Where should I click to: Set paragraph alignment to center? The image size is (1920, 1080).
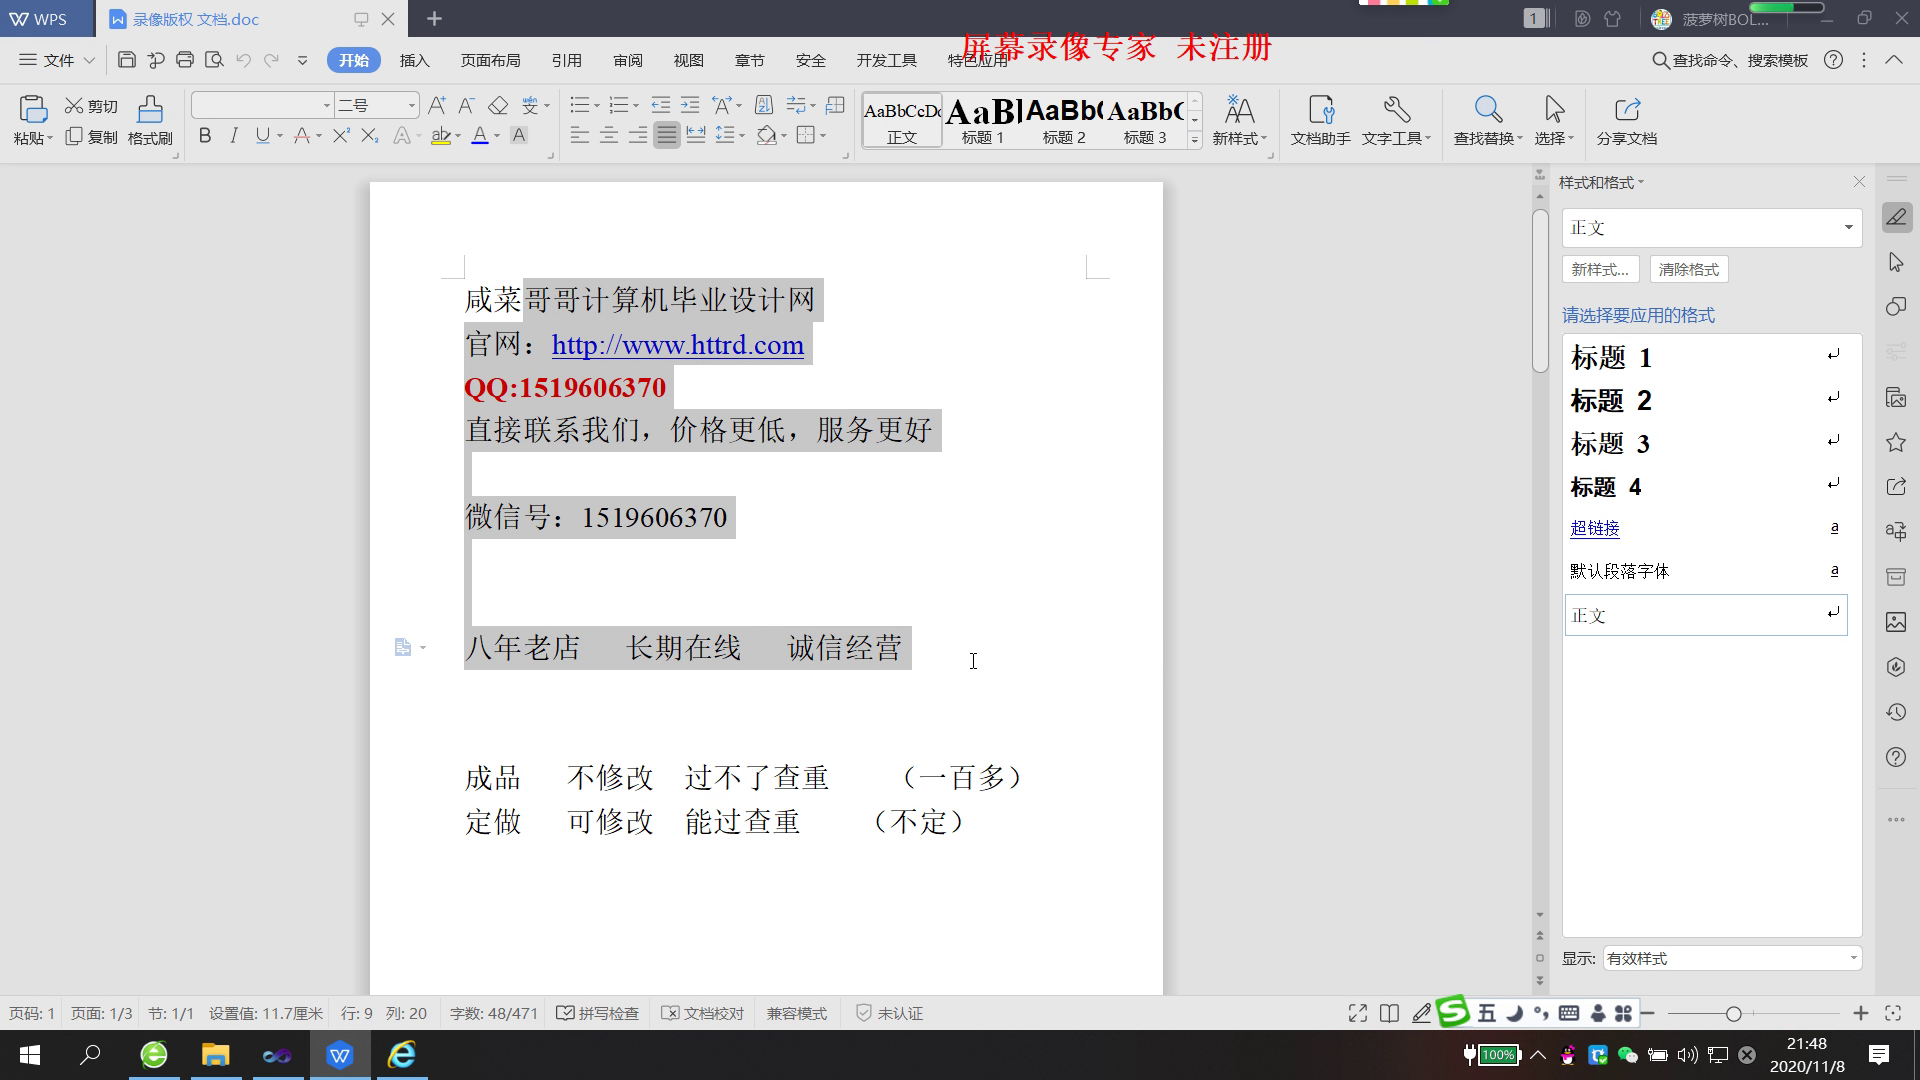pos(609,135)
